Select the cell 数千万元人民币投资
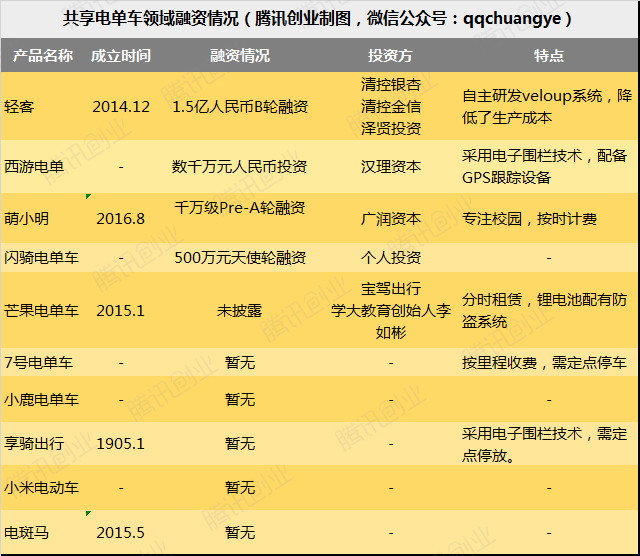The height and width of the screenshot is (556, 640). (240, 167)
